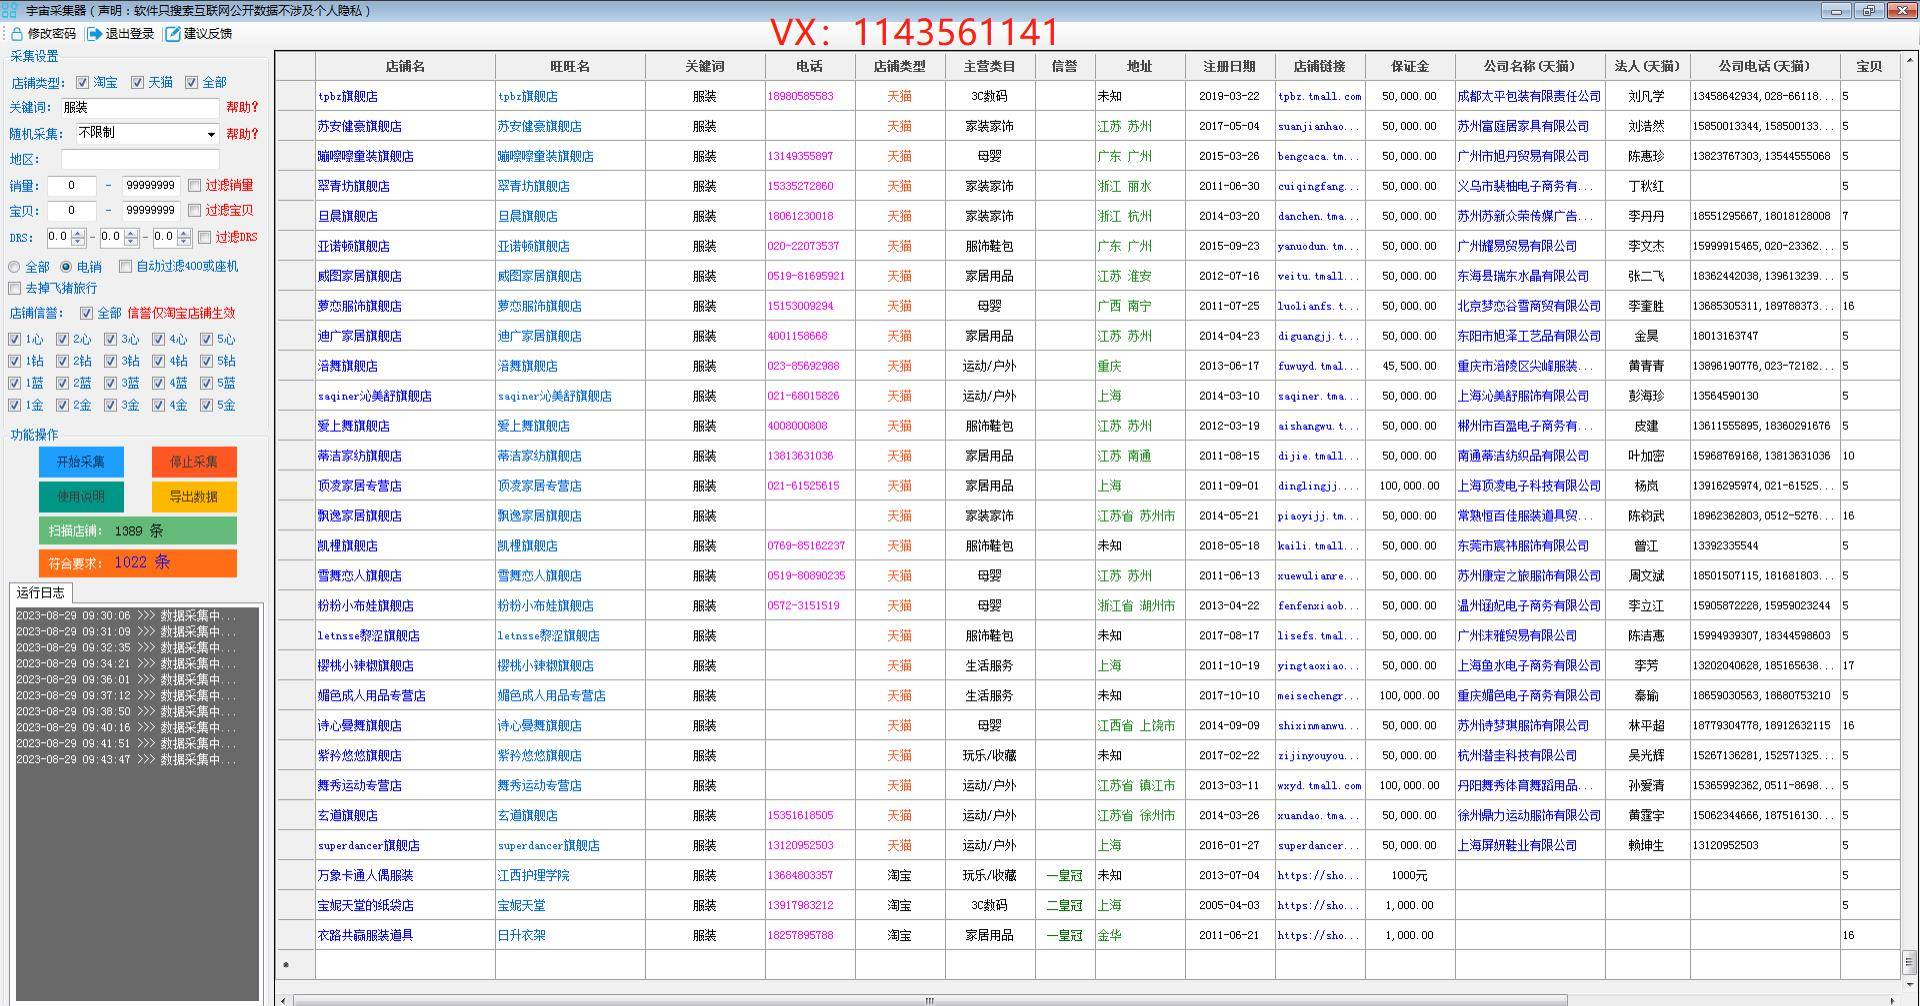Screen dimensions: 1920x1006
Task: Check 自动过滤400或座机 option
Action: tap(126, 267)
